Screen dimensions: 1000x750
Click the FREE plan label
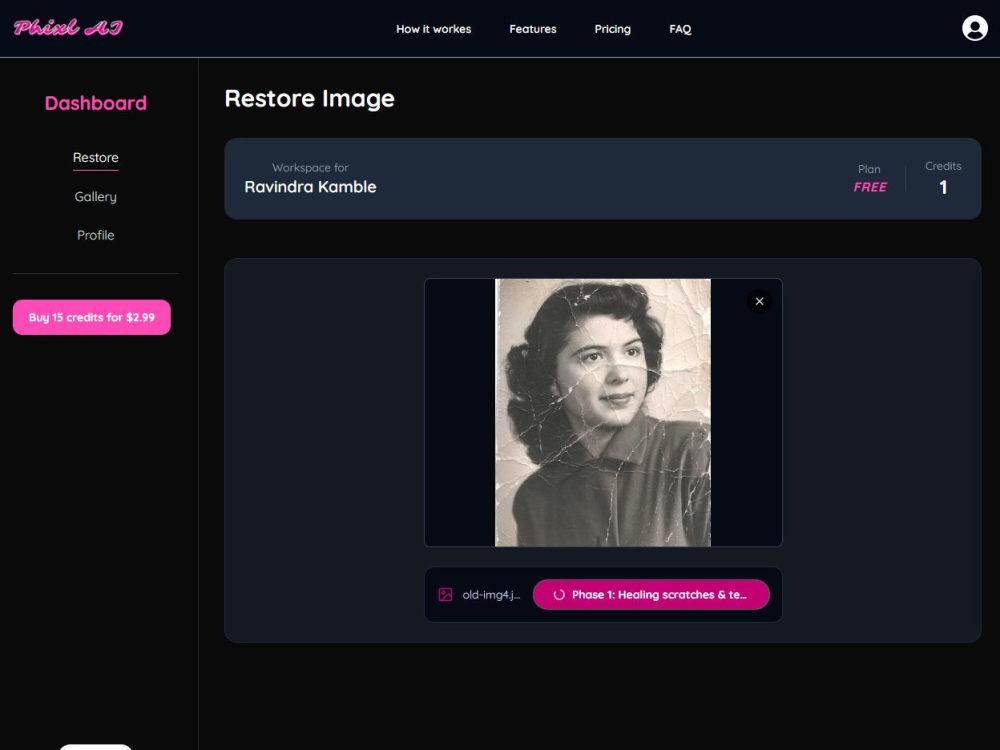(x=870, y=187)
